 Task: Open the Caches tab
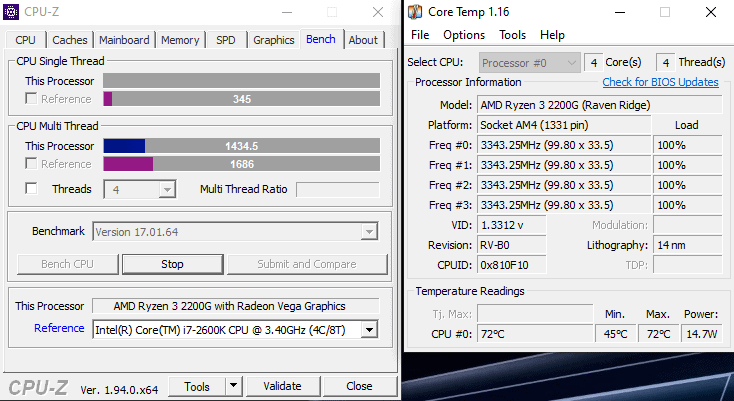click(x=70, y=40)
